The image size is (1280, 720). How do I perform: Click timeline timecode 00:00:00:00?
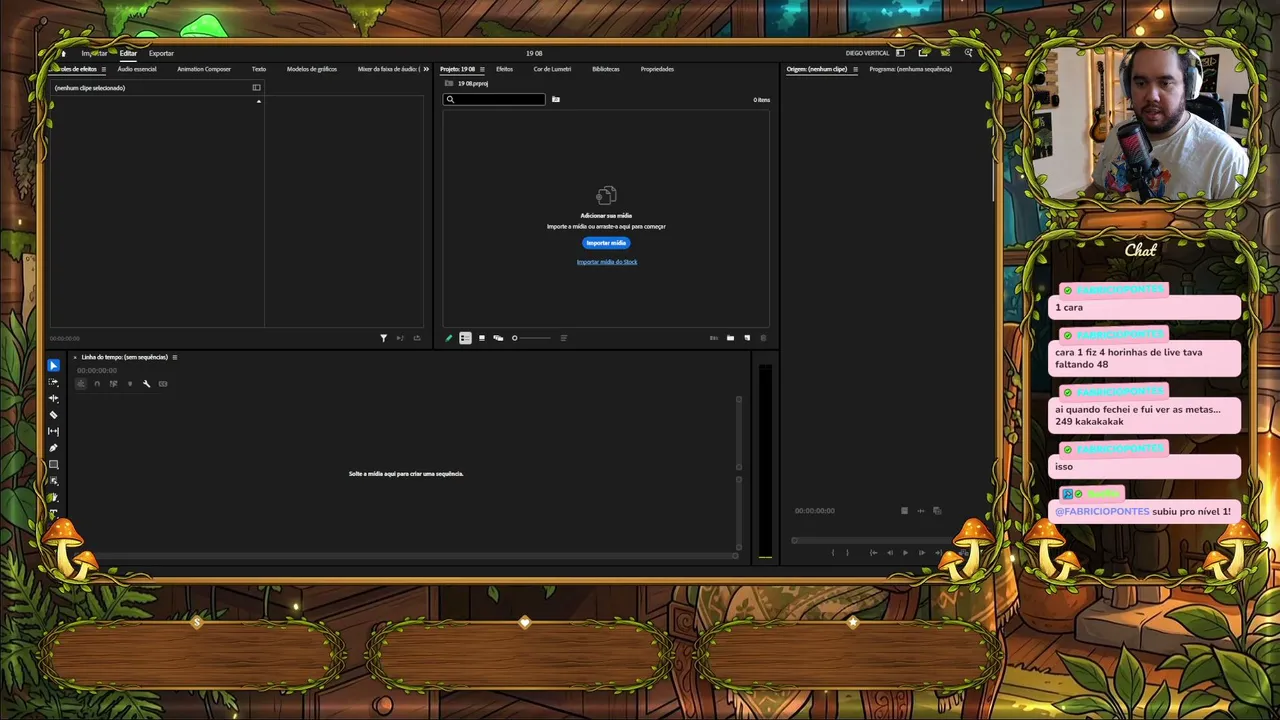pos(97,371)
